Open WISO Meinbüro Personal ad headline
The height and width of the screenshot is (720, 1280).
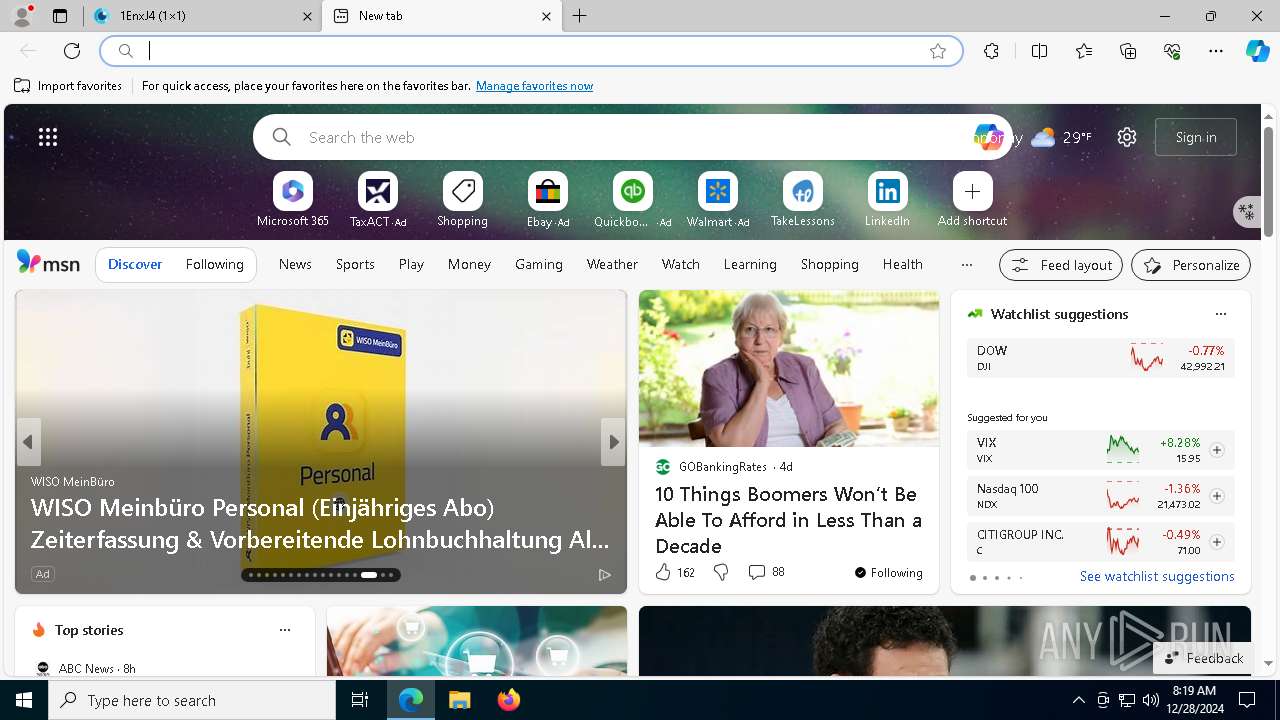pyautogui.click(x=320, y=523)
